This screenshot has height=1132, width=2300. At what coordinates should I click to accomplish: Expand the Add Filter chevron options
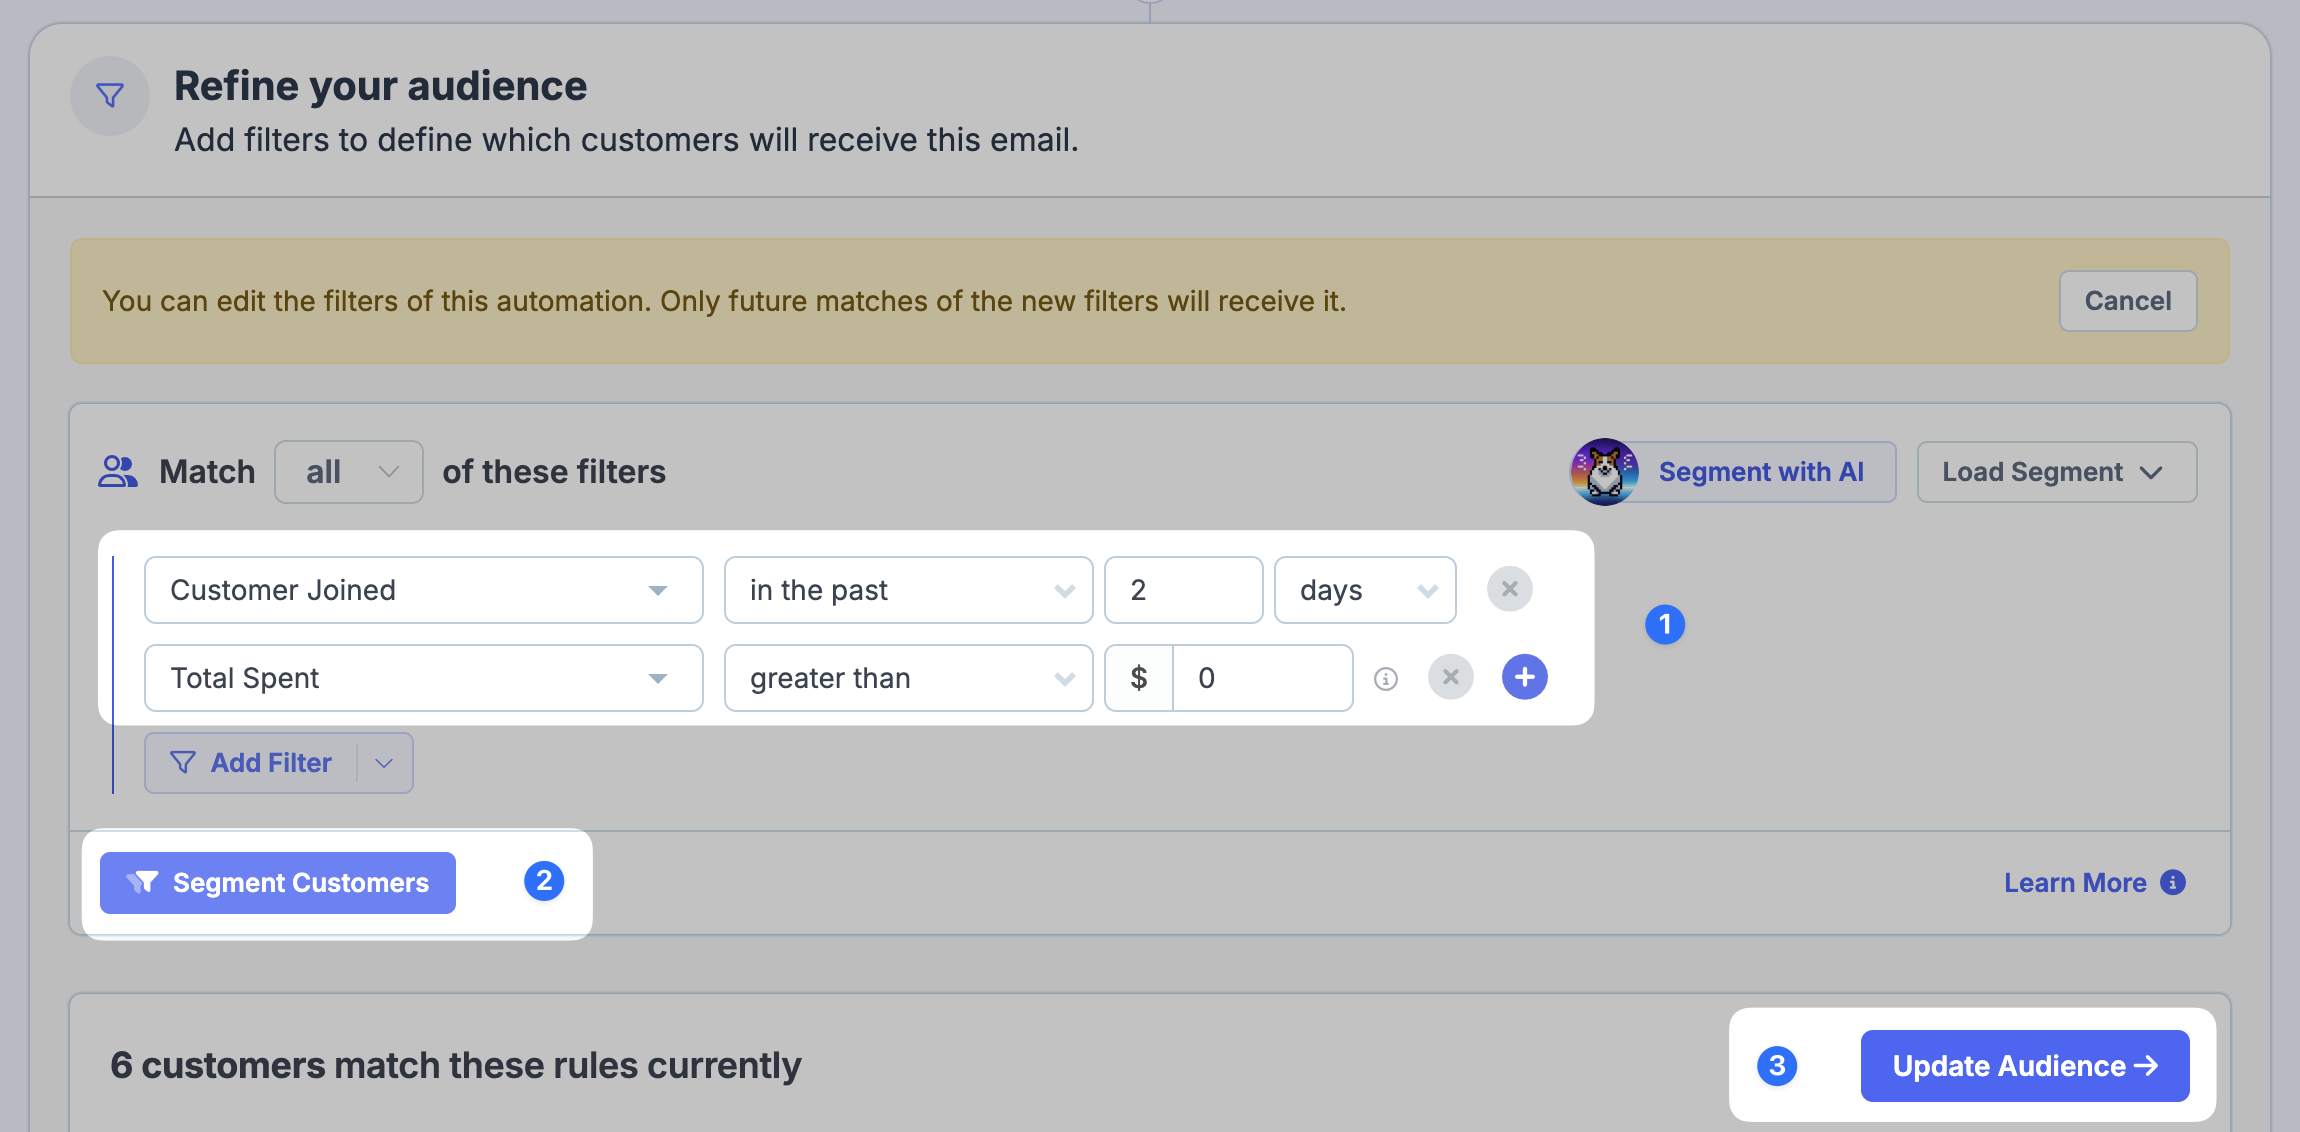[385, 763]
